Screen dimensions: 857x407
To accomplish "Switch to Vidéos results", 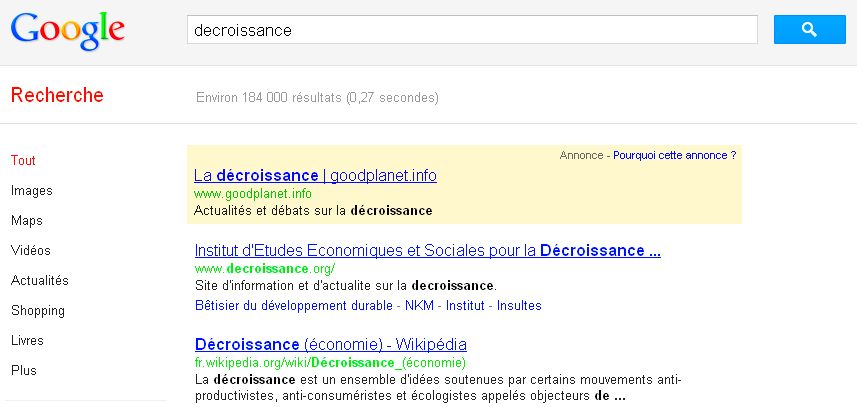I will [31, 250].
